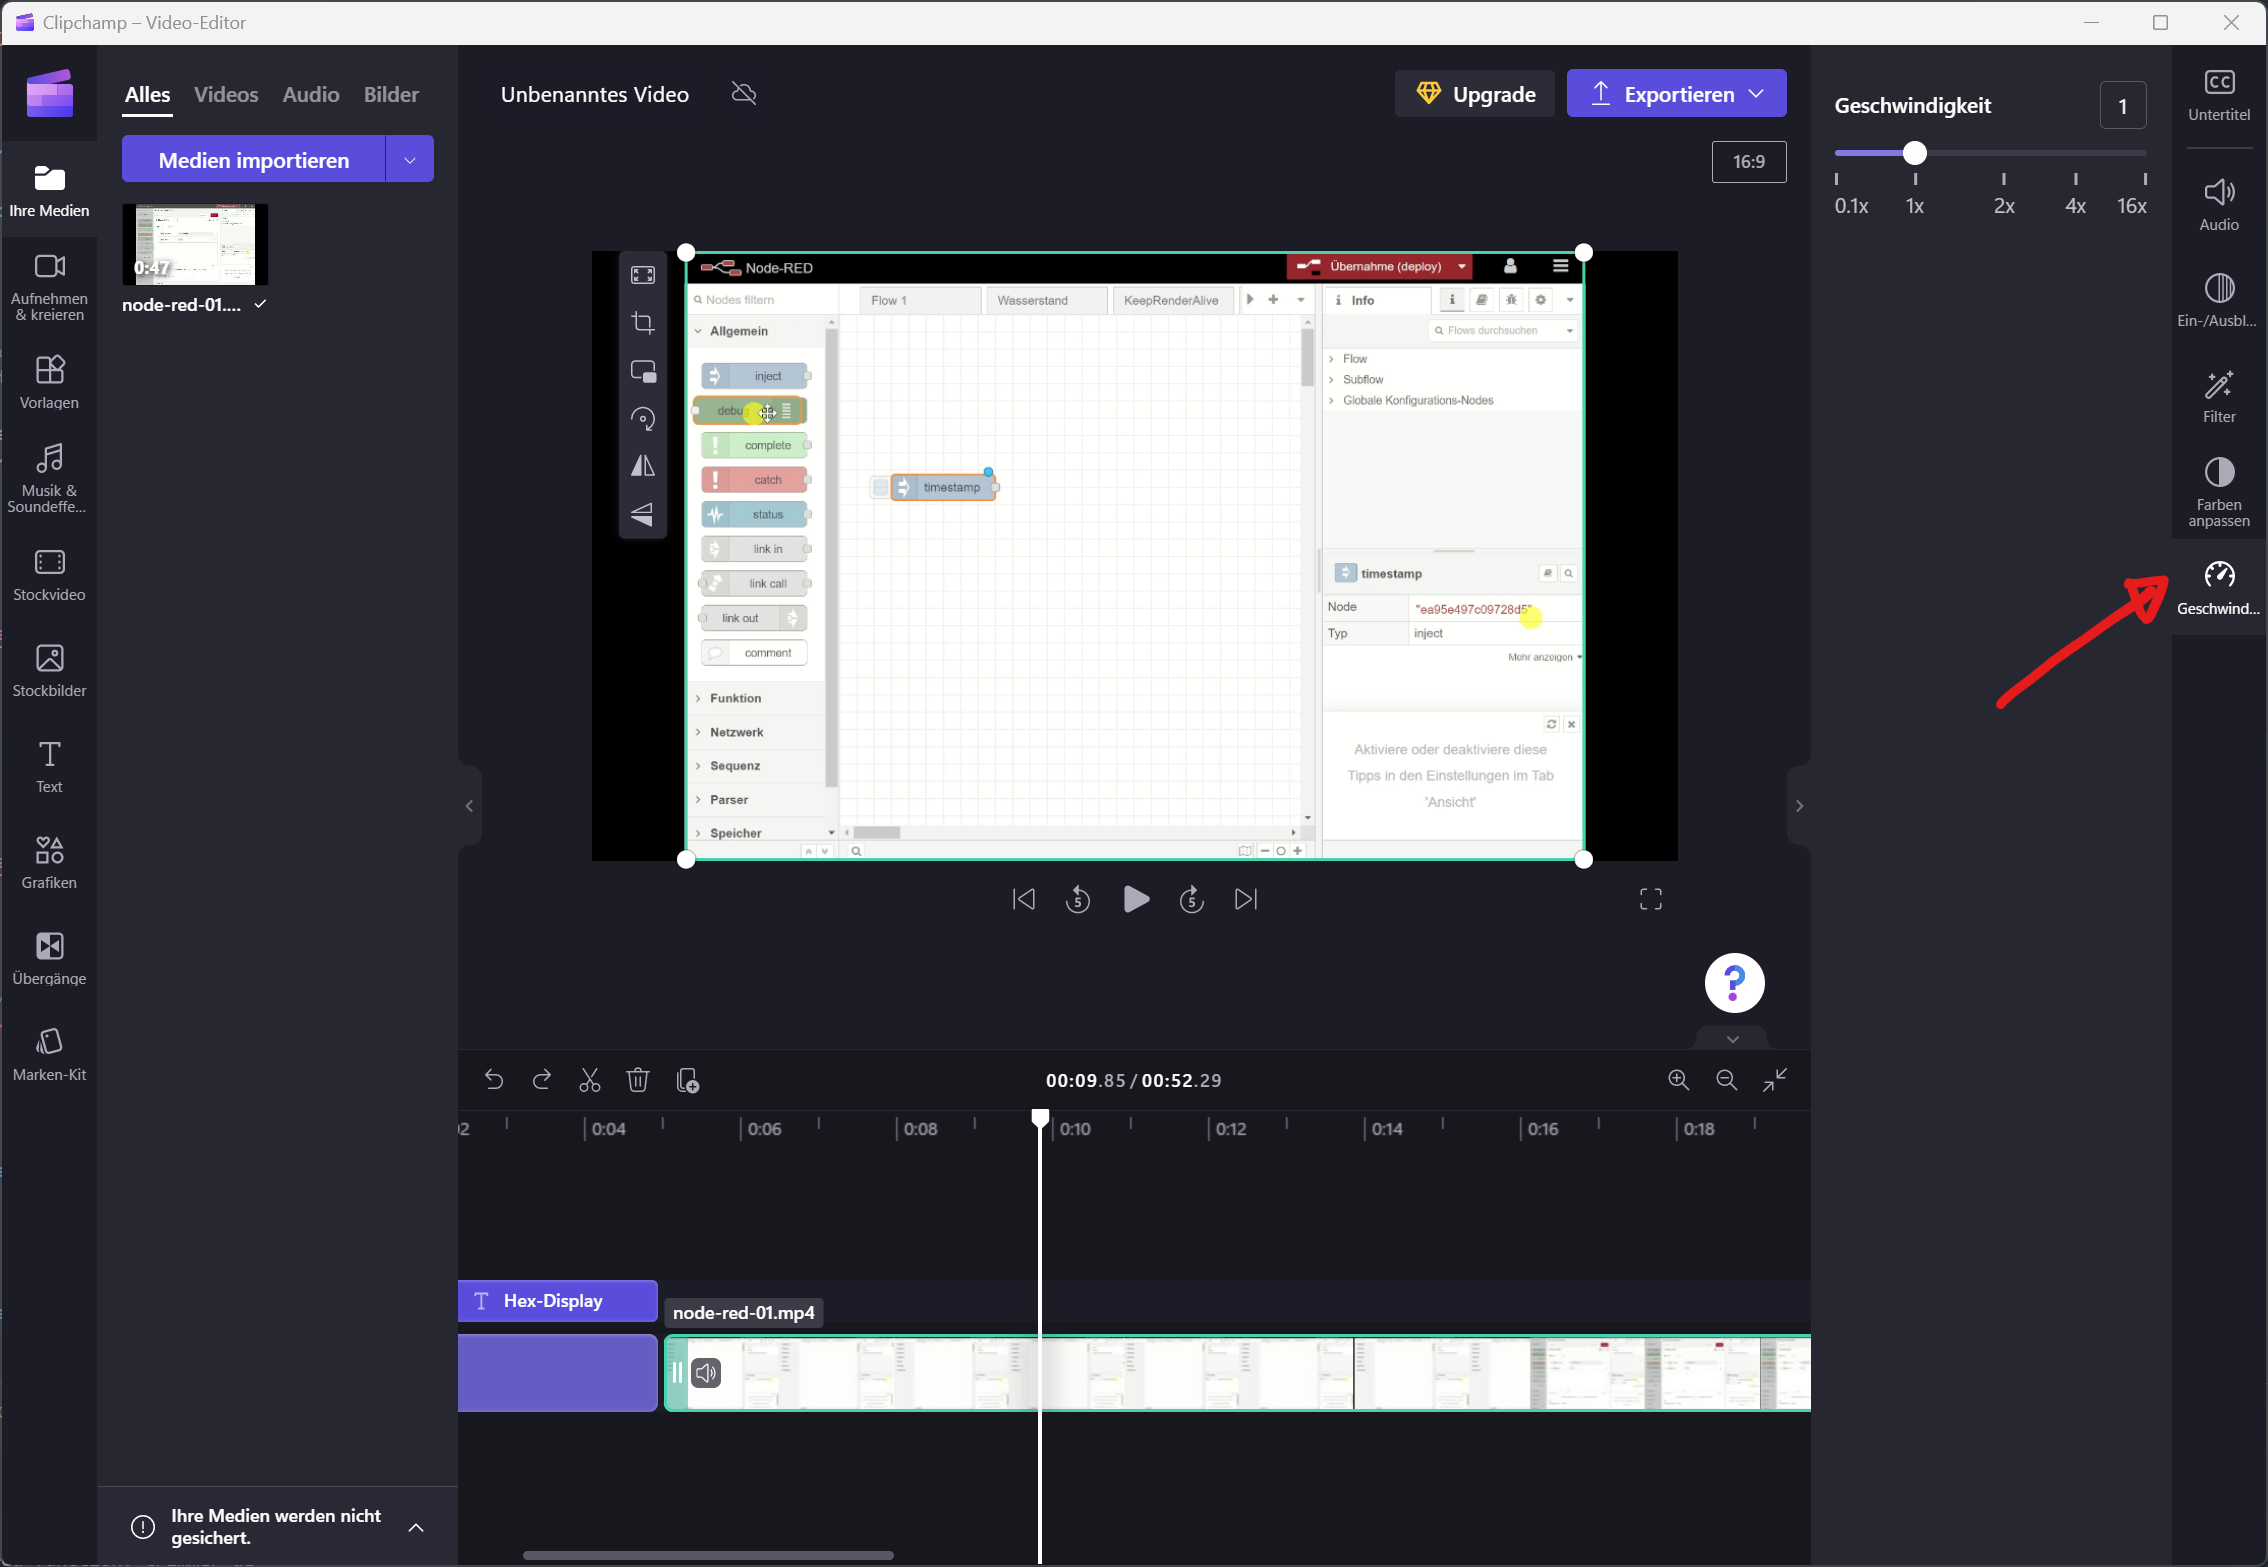
Task: Open the help question mark button
Action: tap(1734, 982)
